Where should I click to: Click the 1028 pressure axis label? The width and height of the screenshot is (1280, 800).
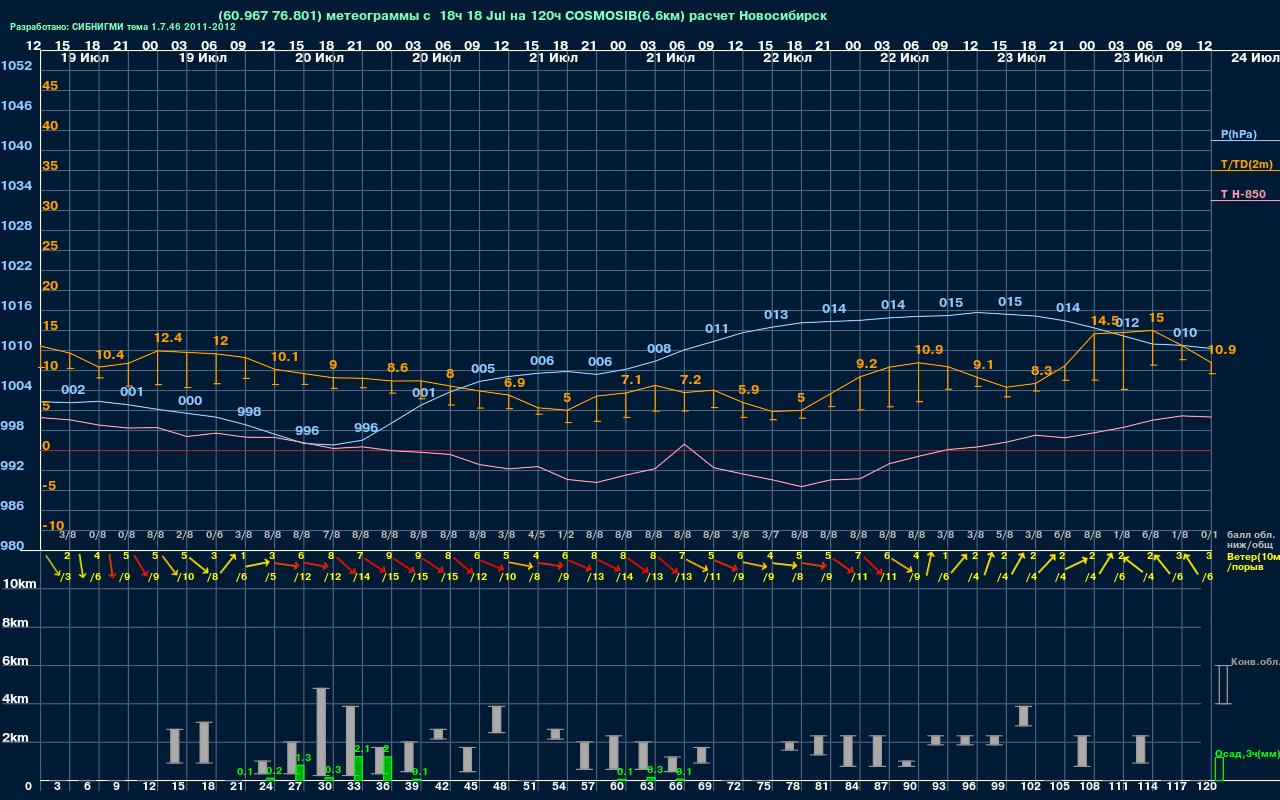coord(16,226)
